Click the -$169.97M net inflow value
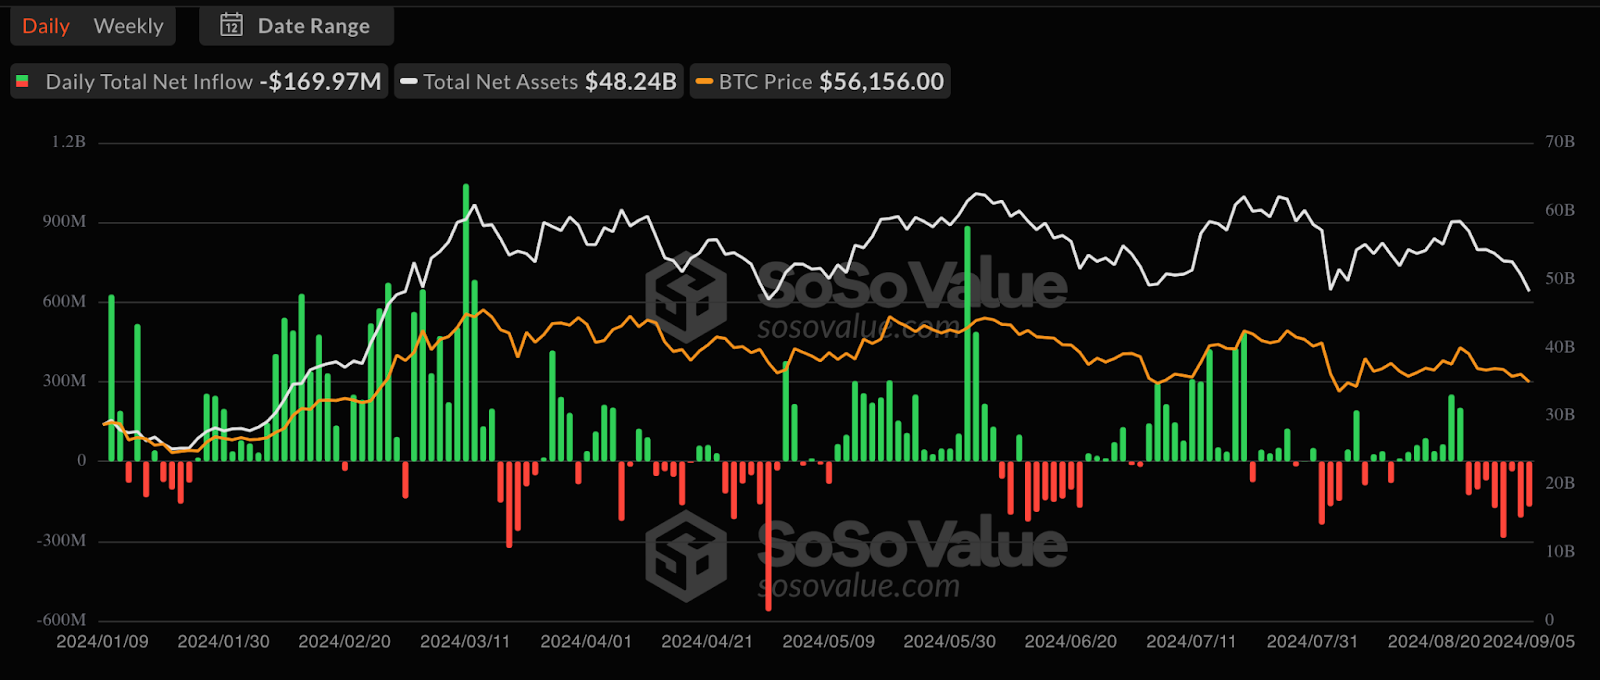This screenshot has height=680, width=1600. 320,82
